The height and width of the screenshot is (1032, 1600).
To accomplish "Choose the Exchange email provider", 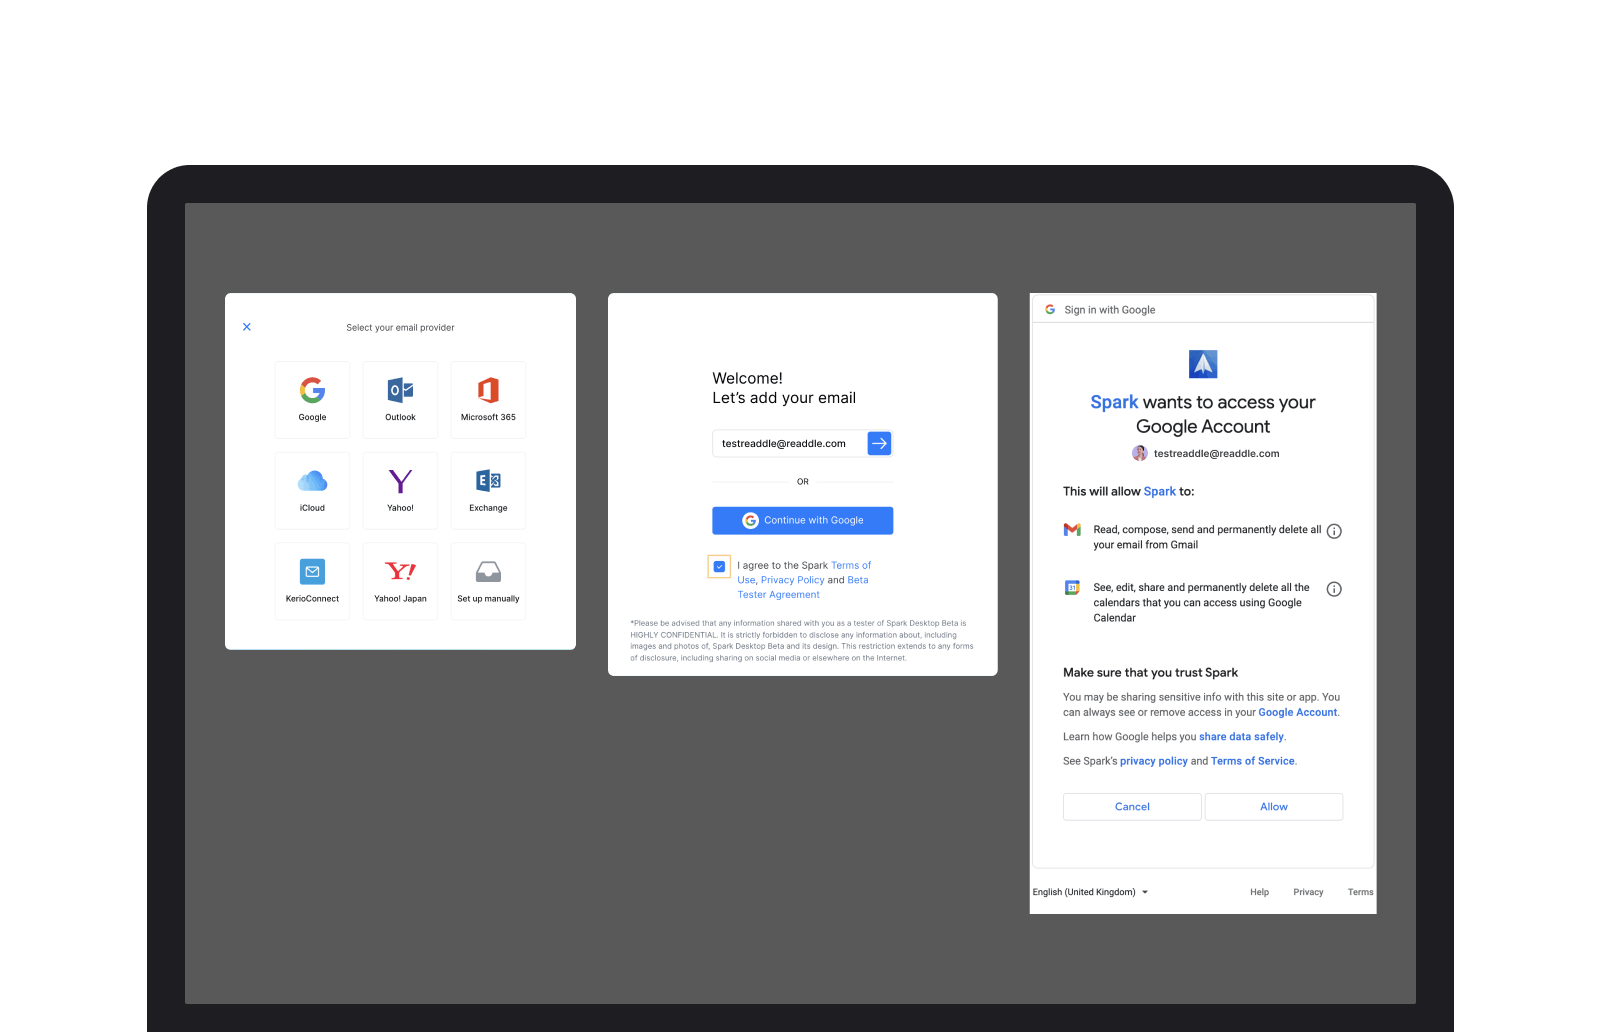I will tap(488, 490).
